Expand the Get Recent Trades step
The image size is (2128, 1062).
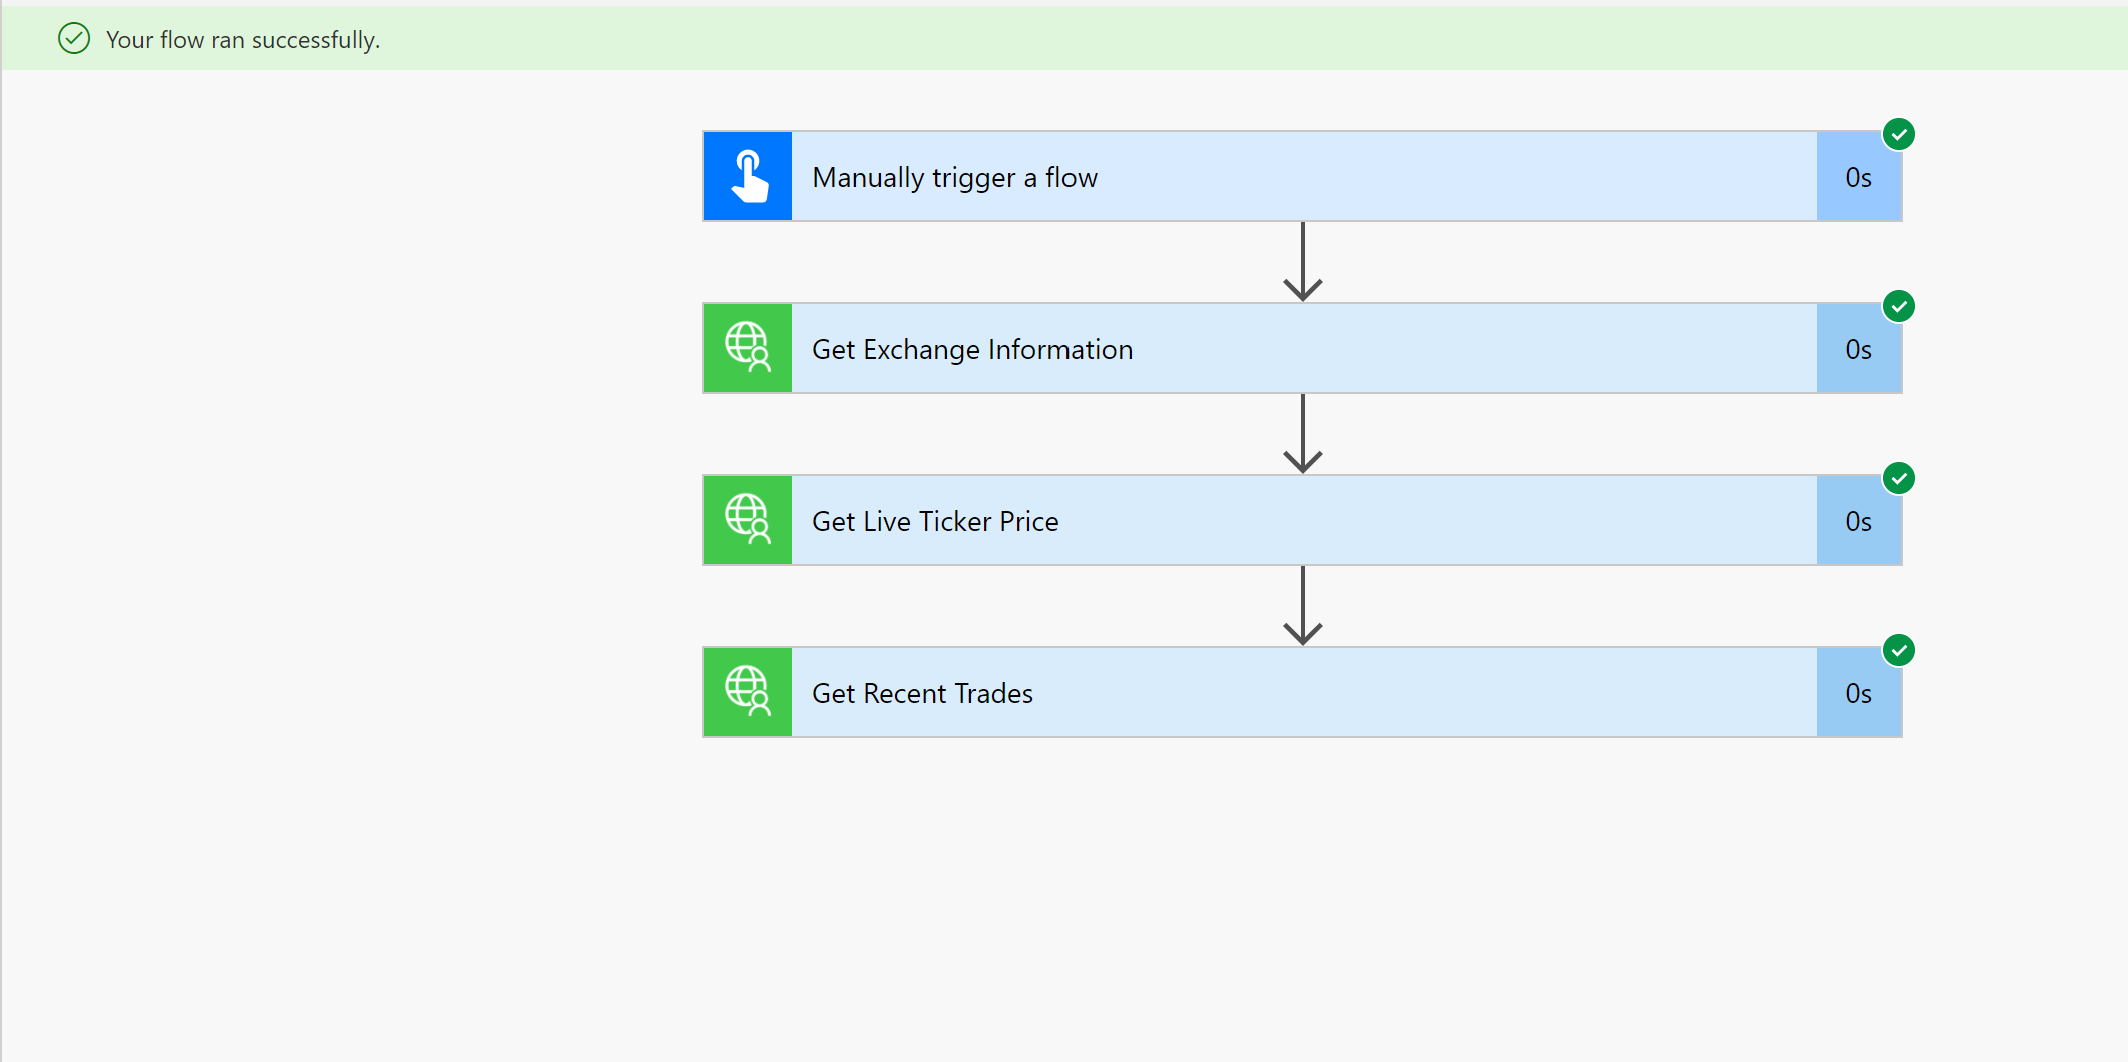click(1302, 693)
